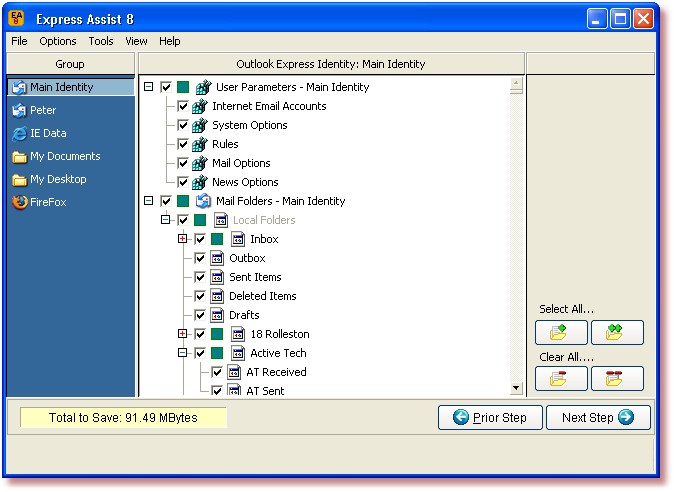Screen dimensions: 674x492
Task: Click the tree scrollbar down arrow
Action: (516, 388)
